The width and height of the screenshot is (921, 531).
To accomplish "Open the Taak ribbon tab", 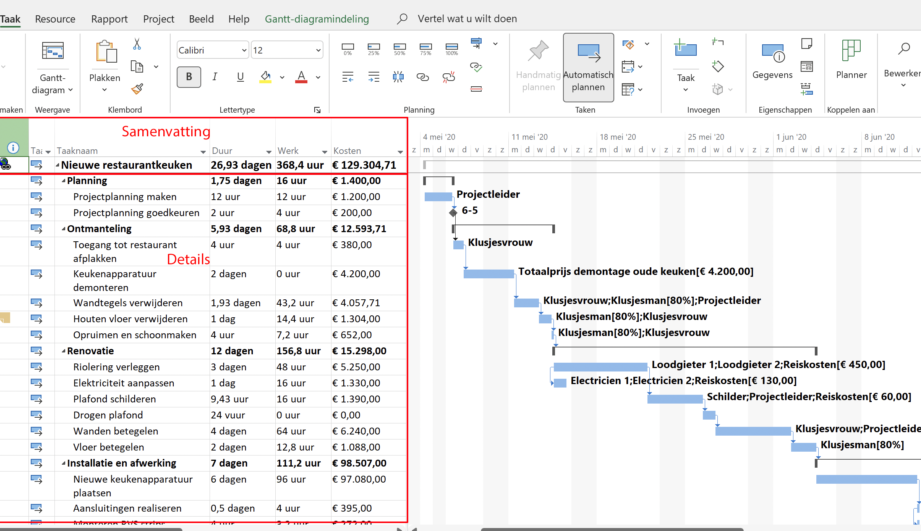I will click(x=10, y=19).
